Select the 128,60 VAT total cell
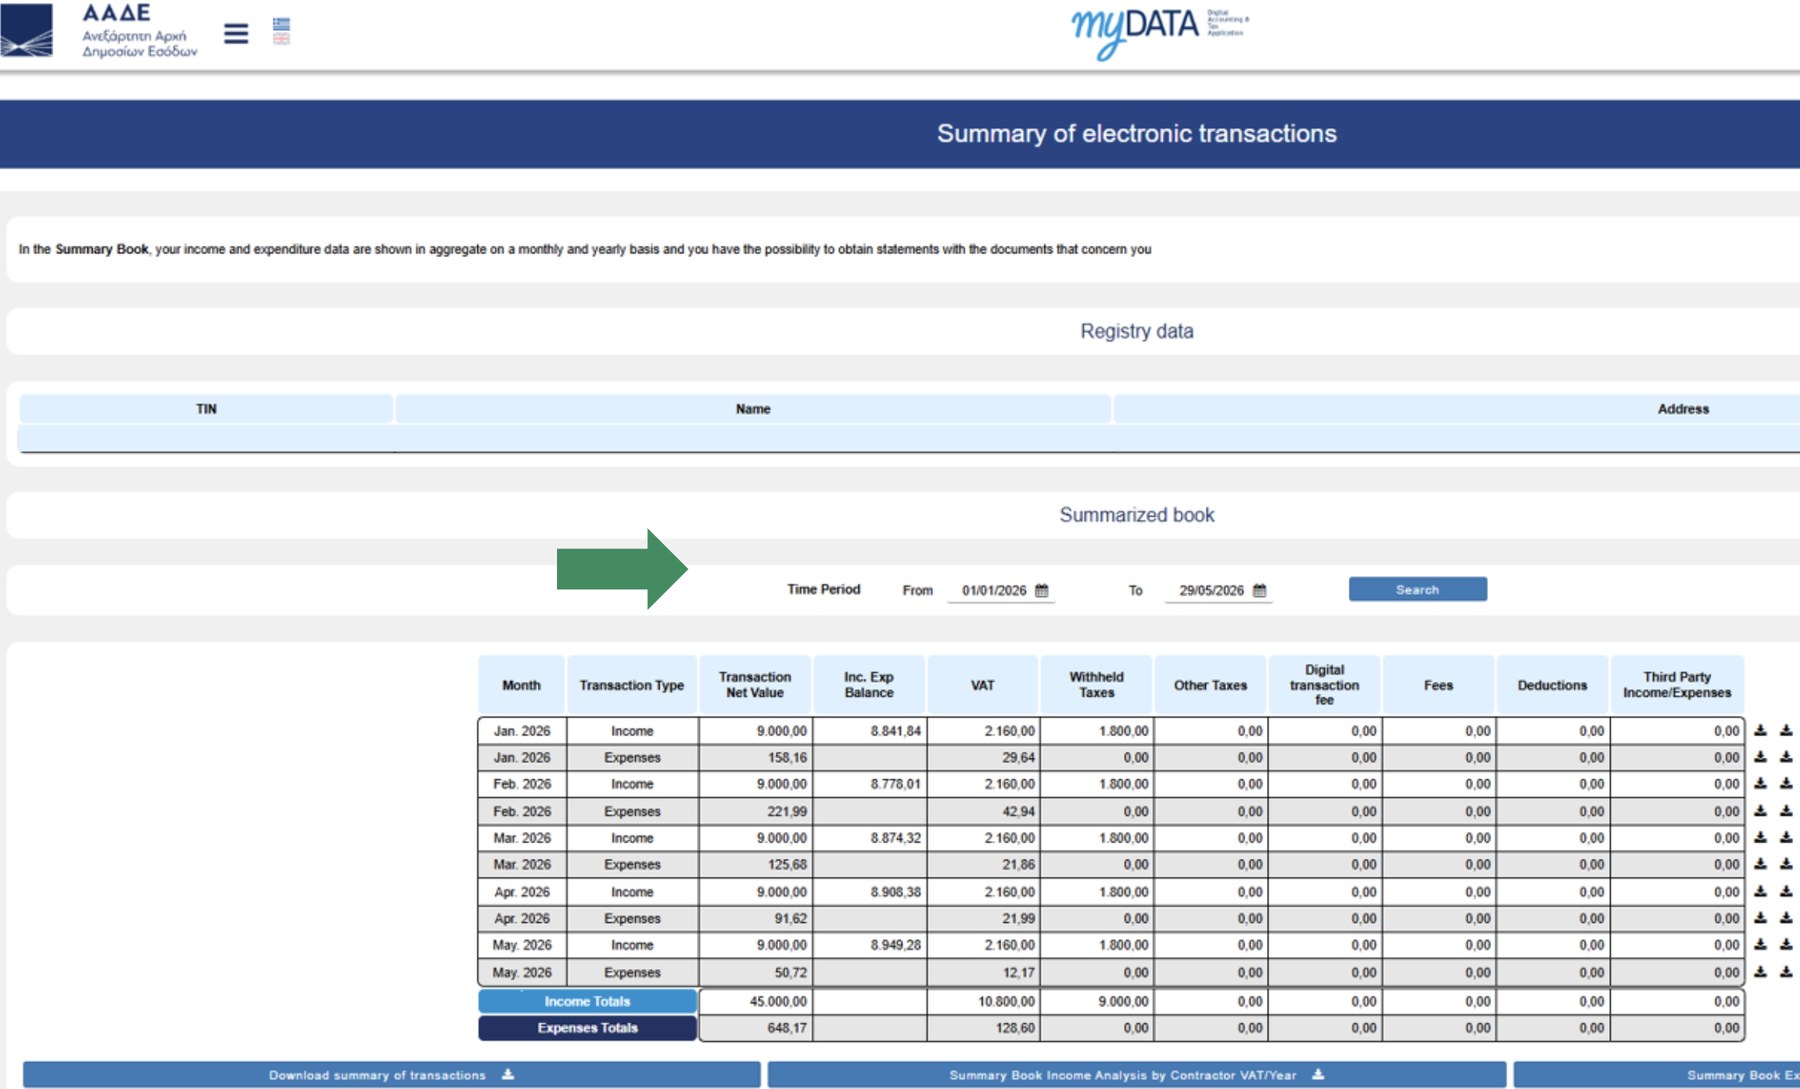Viewport: 1800px width, 1089px height. (x=984, y=1028)
